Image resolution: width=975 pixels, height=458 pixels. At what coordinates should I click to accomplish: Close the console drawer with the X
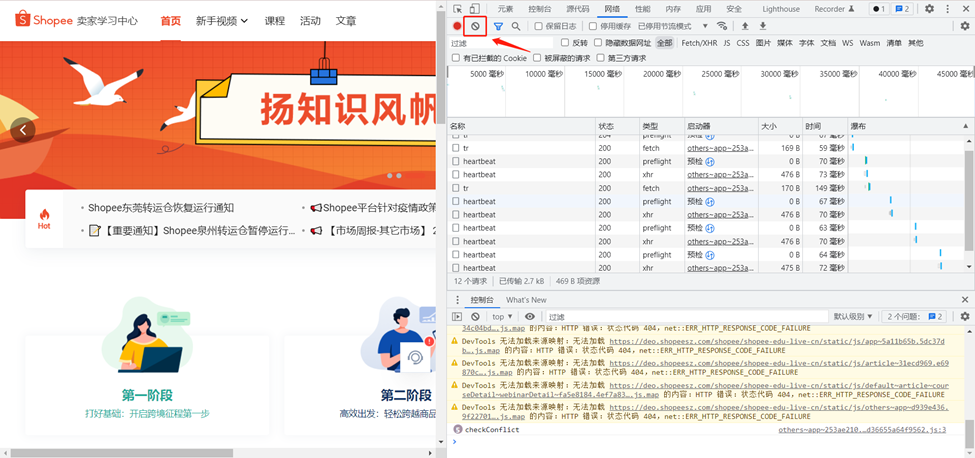point(964,300)
